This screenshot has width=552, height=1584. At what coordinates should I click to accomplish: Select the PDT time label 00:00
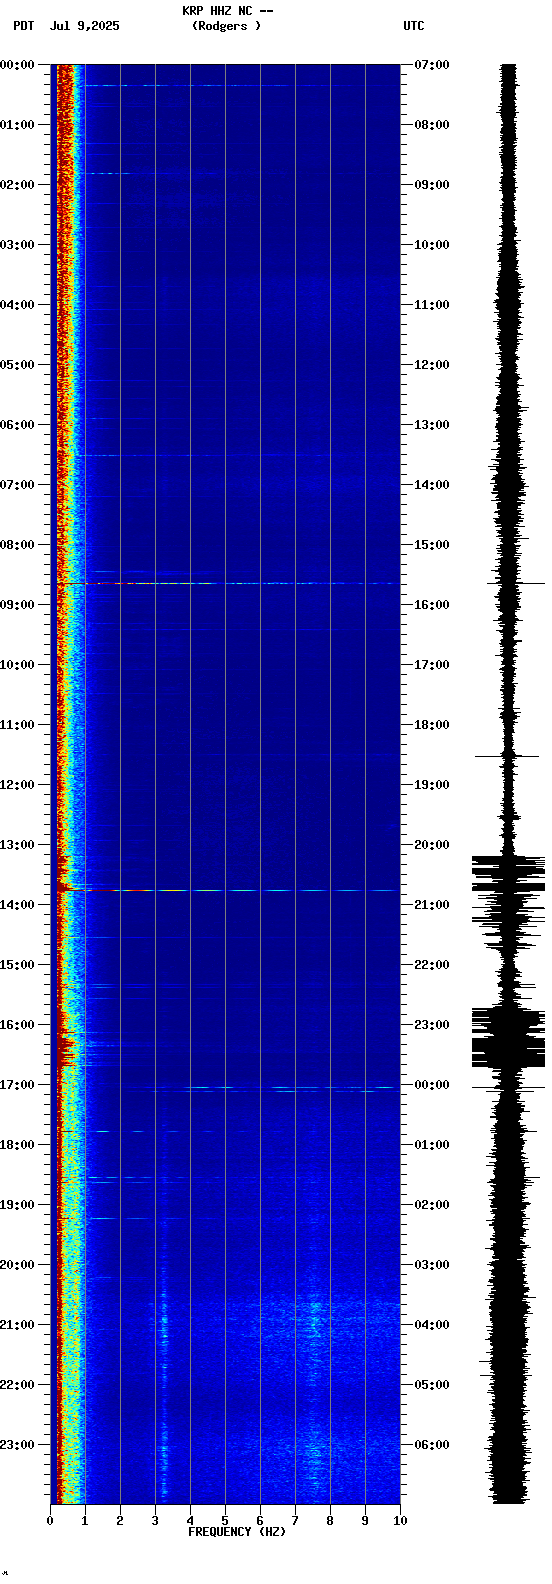[x=17, y=65]
